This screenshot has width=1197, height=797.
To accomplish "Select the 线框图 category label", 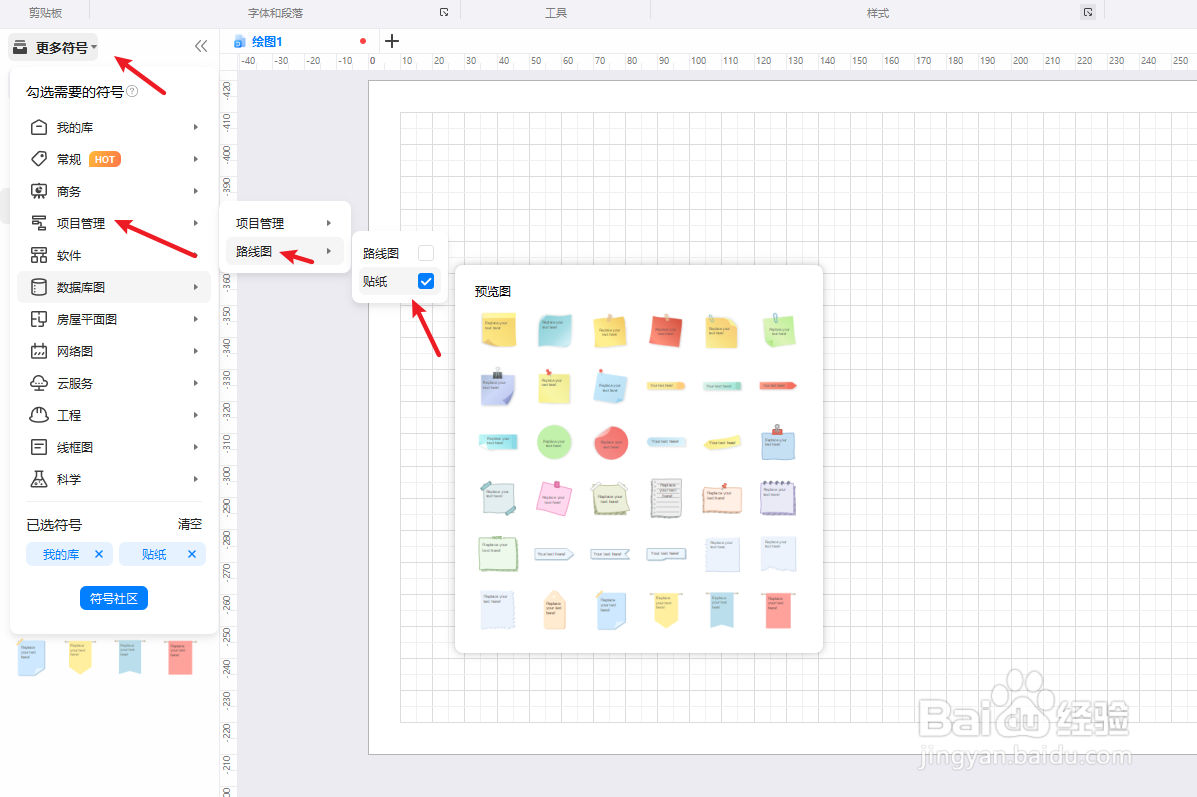I will coord(75,447).
